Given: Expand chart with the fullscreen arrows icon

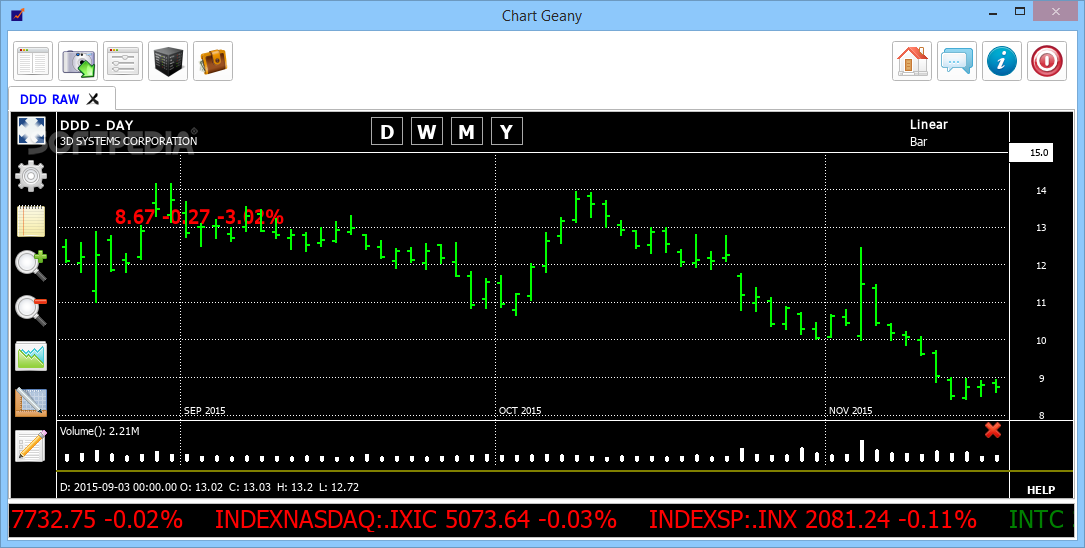Looking at the screenshot, I should coord(31,131).
